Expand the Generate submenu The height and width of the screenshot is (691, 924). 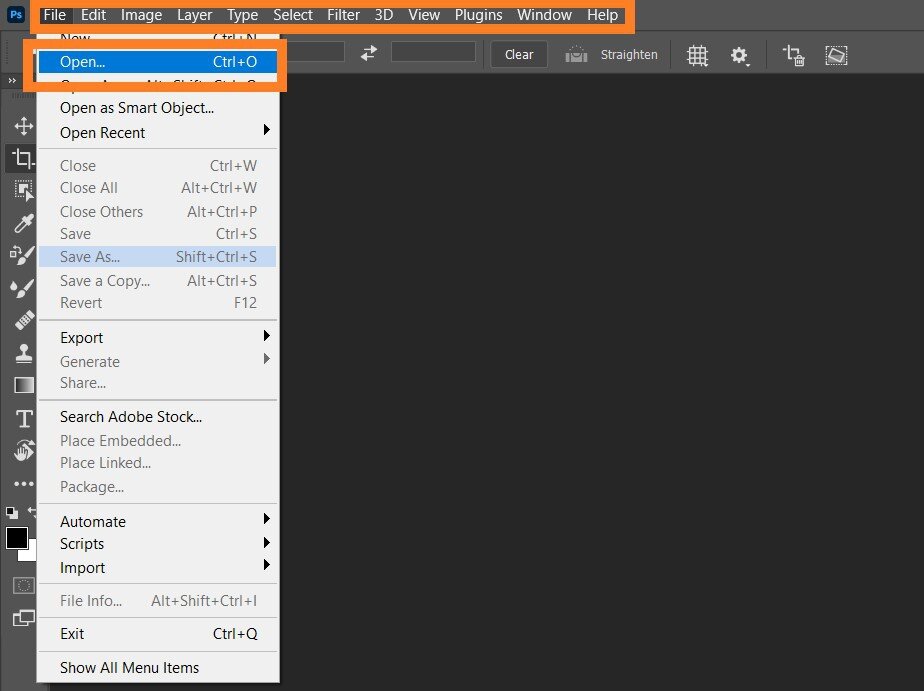(158, 361)
